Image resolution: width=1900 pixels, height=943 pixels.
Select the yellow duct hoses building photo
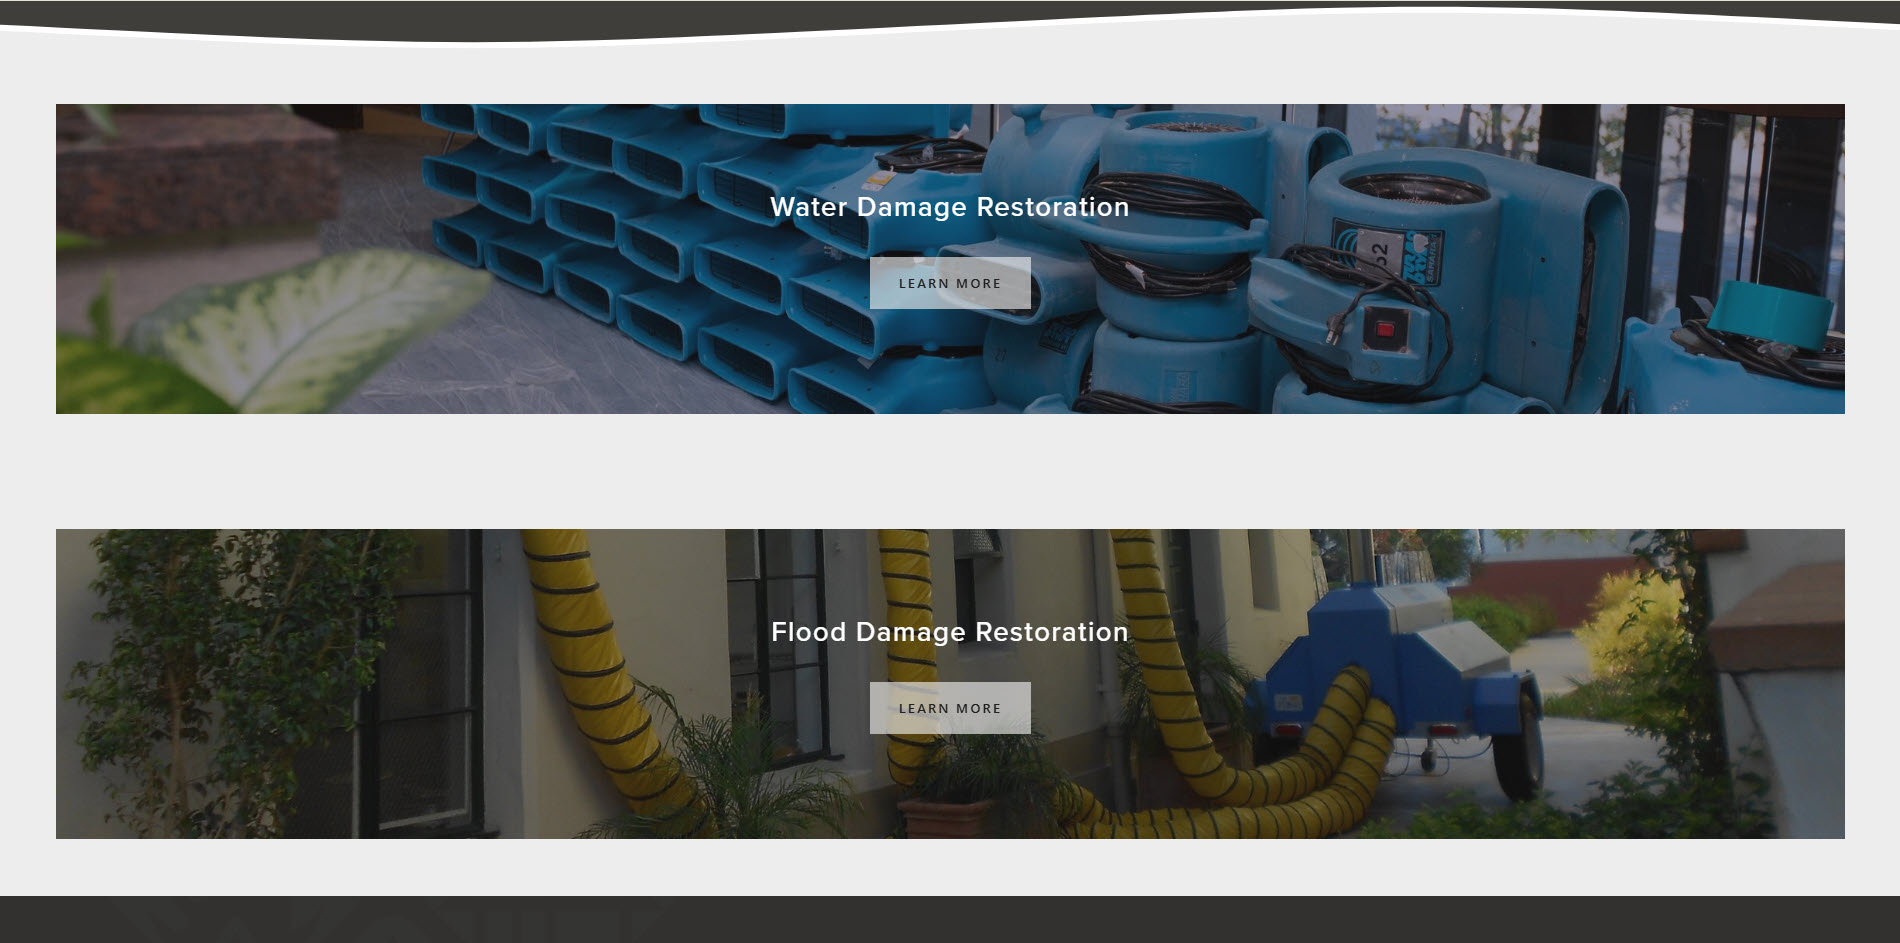tap(950, 684)
